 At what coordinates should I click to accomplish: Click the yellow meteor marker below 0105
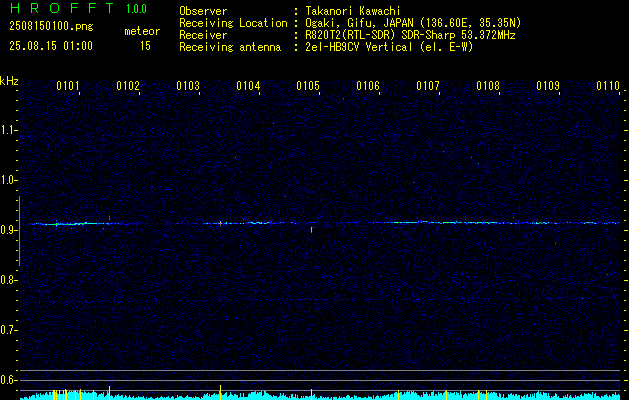312,394
